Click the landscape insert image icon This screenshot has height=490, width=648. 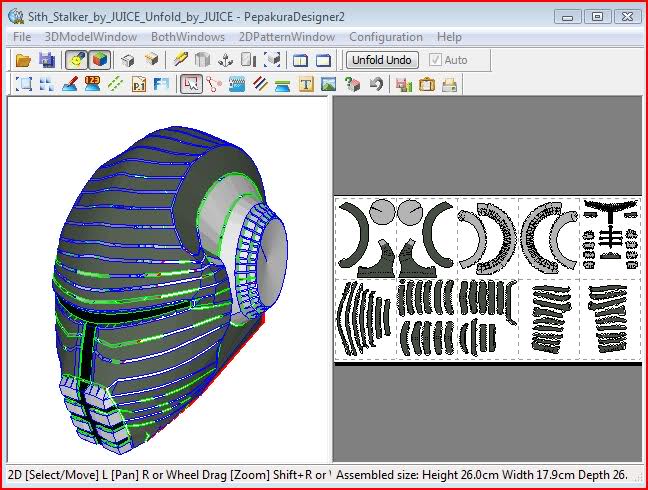pos(329,84)
